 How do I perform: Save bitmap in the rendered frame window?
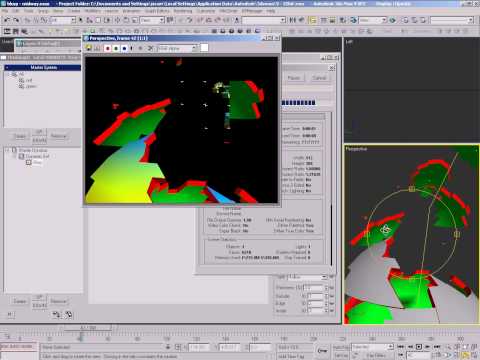point(89,48)
